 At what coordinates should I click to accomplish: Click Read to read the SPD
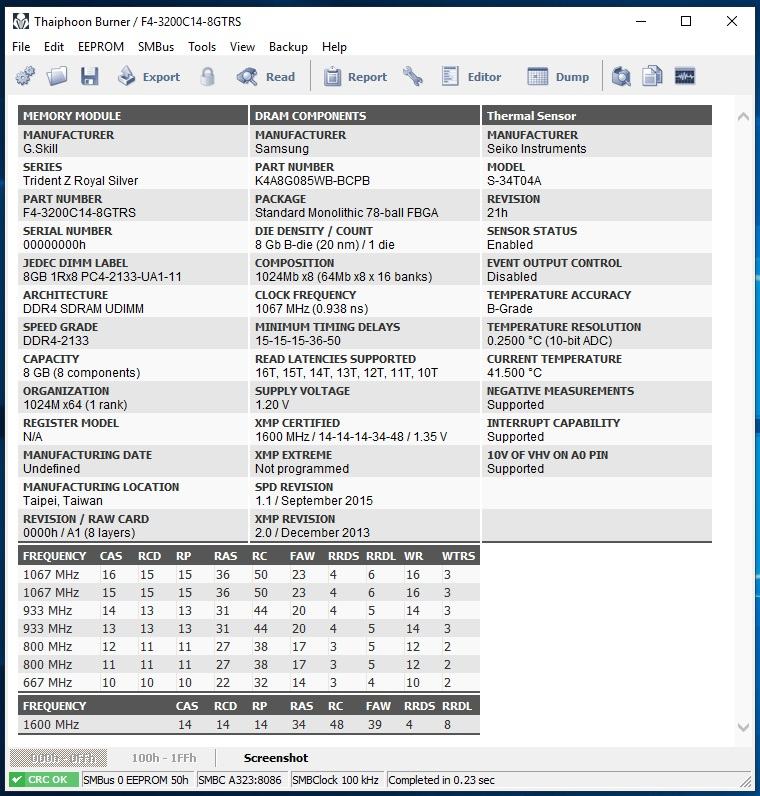tap(266, 77)
